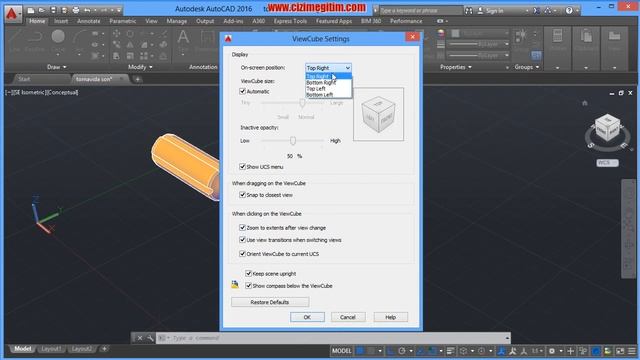Image resolution: width=640 pixels, height=360 pixels.
Task: Switch to the View ribbon tab
Action: [x=151, y=21]
